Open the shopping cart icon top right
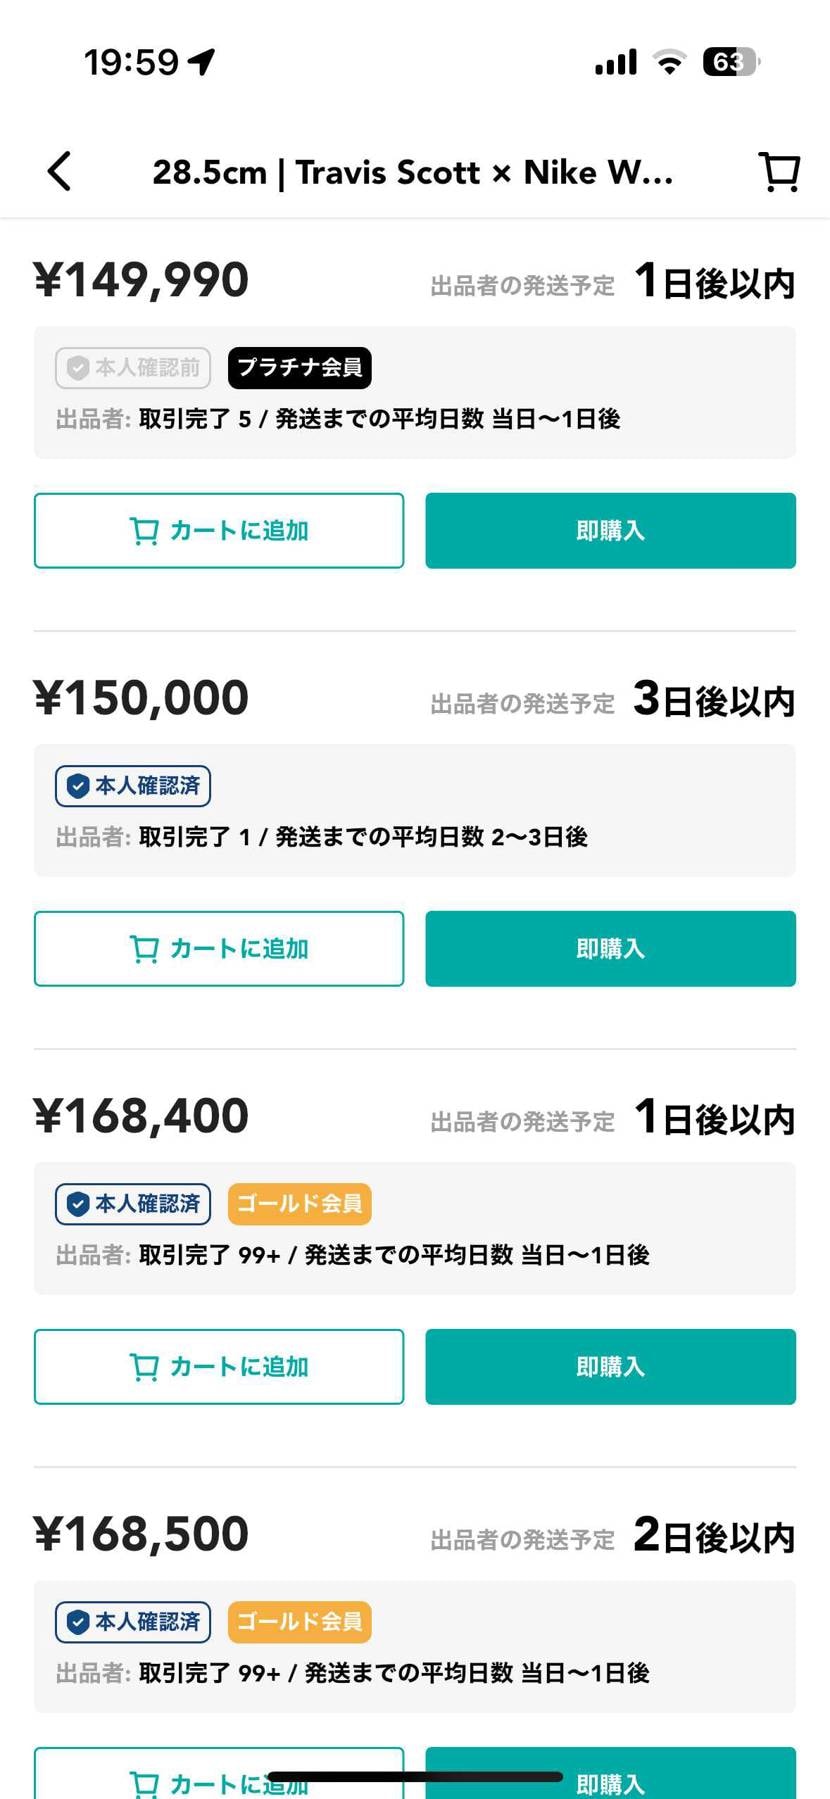Screen dimensions: 830x1799 779,171
